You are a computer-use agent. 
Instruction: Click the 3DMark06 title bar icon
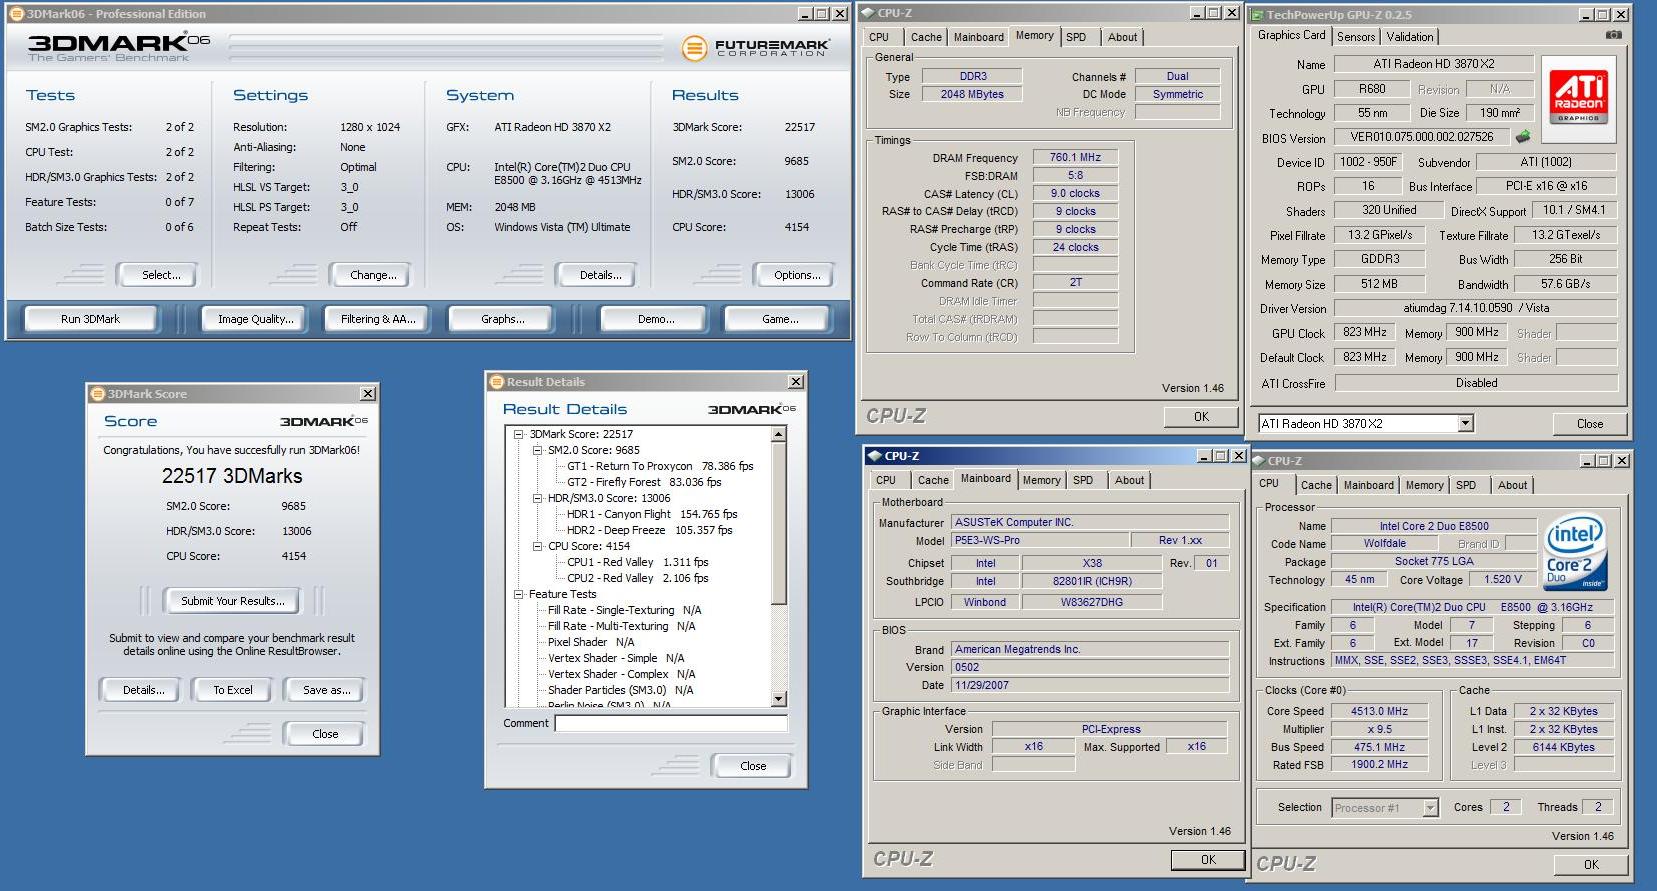click(16, 14)
